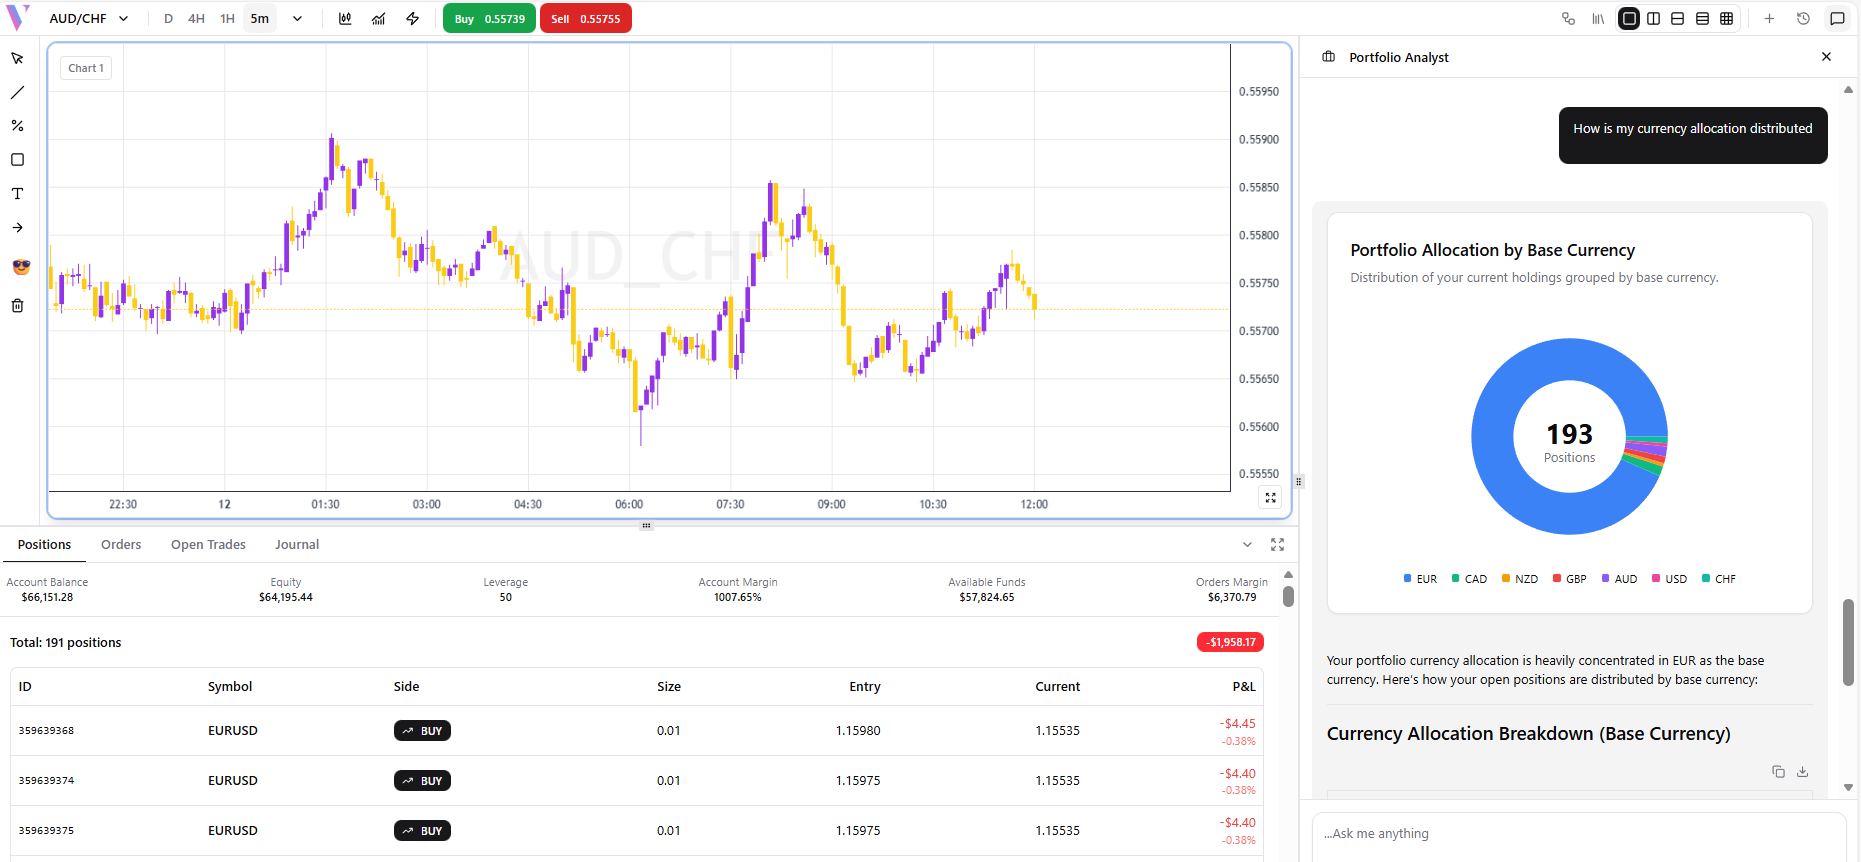This screenshot has height=862, width=1861.
Task: Open the history clock icon
Action: pyautogui.click(x=1803, y=19)
